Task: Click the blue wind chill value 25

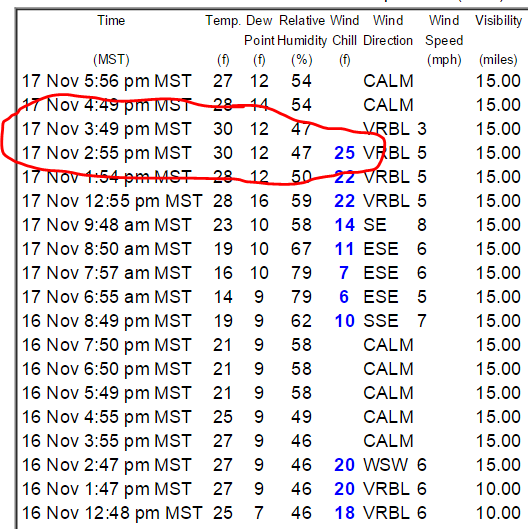Action: point(344,153)
